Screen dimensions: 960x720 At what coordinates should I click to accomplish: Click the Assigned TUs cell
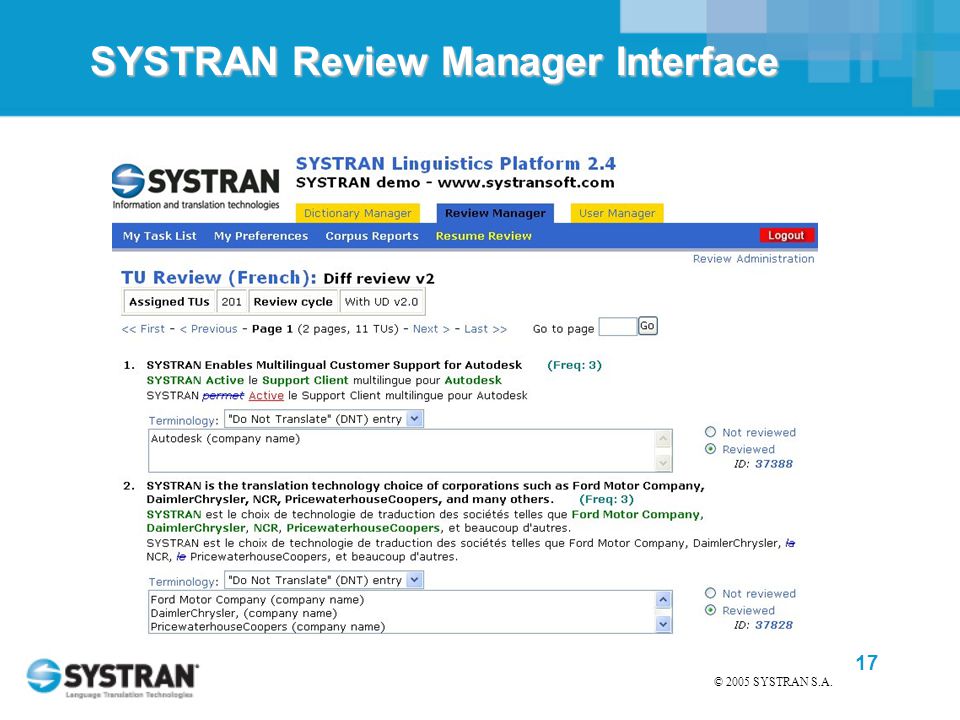(169, 302)
